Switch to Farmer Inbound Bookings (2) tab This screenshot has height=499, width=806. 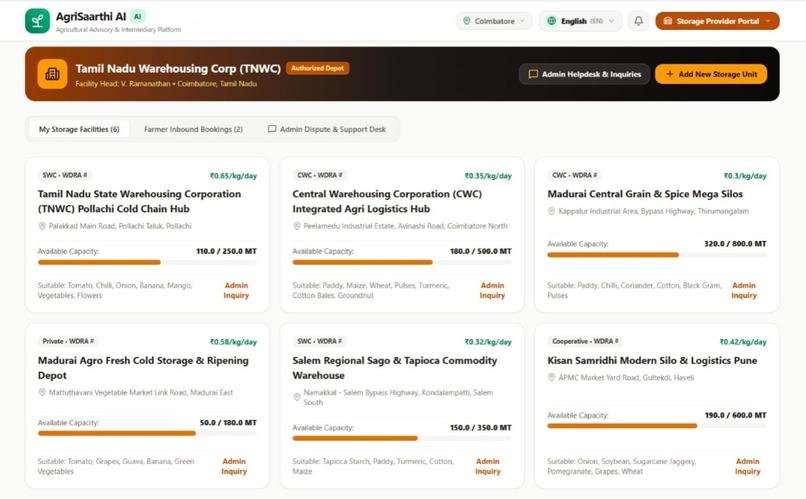[x=193, y=129]
